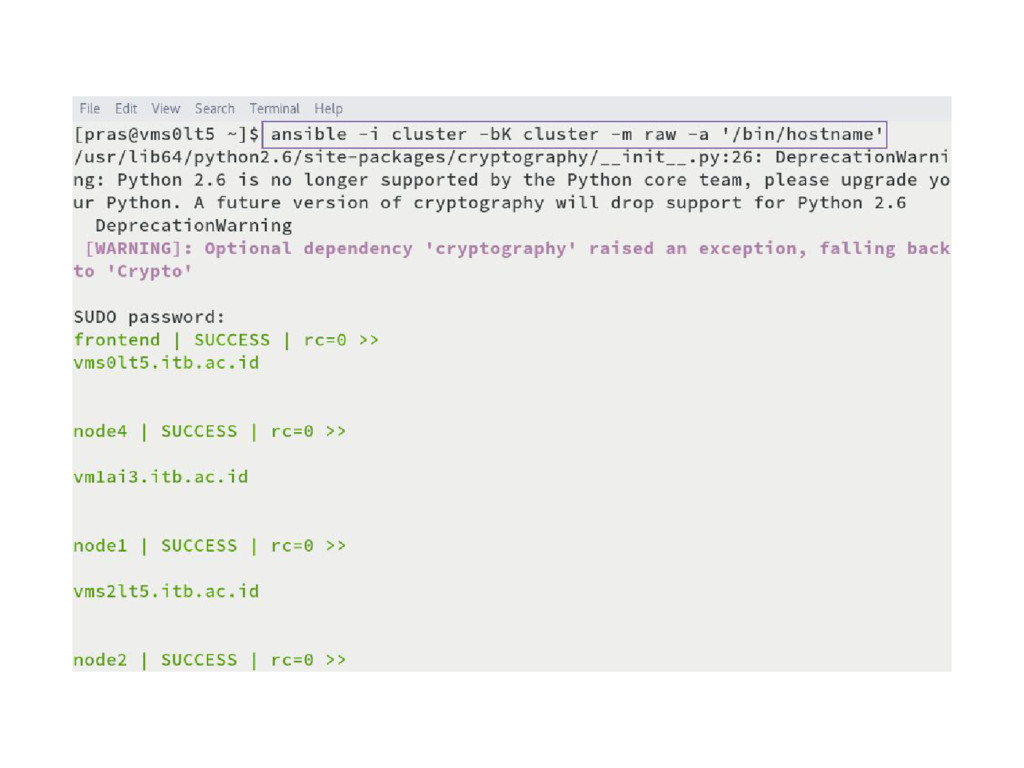Viewport: 1024px width, 768px height.
Task: Click the prompt [pras@vms0lt5 ~]$
Action: tap(167, 135)
